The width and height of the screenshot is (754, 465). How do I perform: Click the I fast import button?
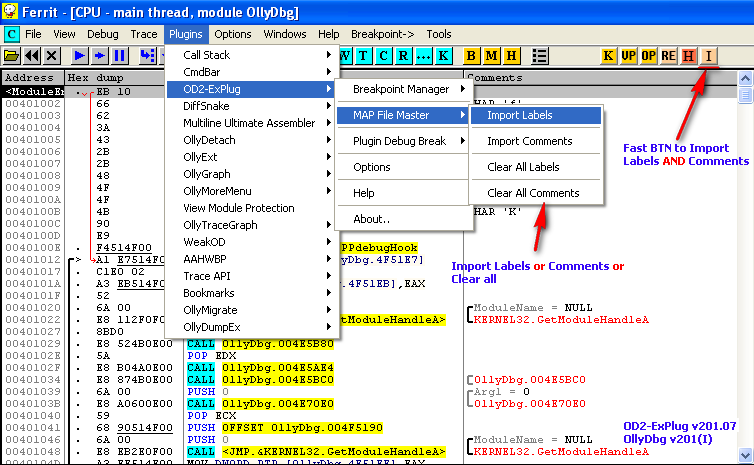pyautogui.click(x=708, y=56)
